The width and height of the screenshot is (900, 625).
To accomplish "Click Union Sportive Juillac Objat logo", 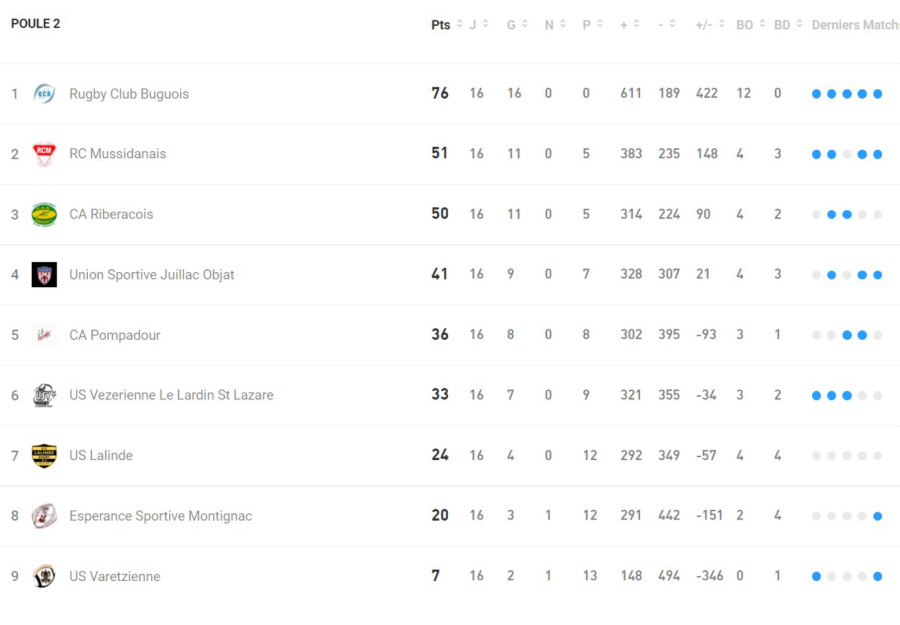I will pyautogui.click(x=44, y=275).
